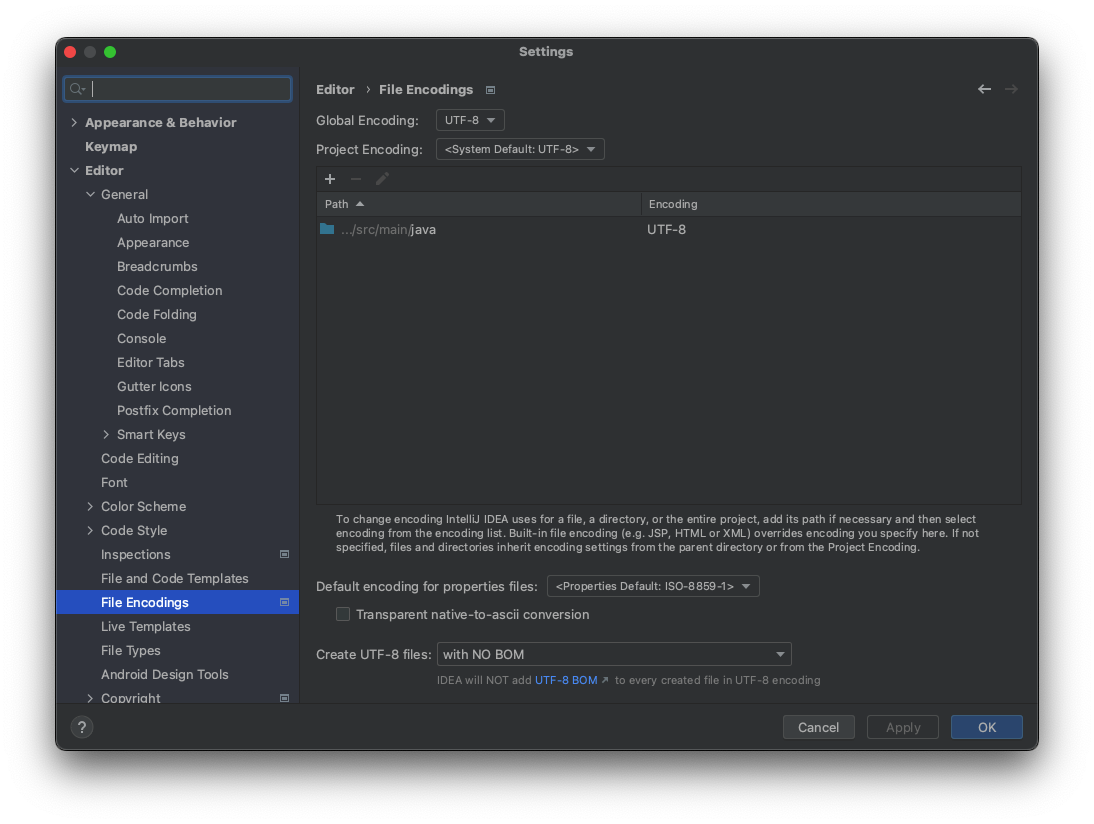Sort the table by the Path column
Screen dimensions: 1094x824
(337, 204)
